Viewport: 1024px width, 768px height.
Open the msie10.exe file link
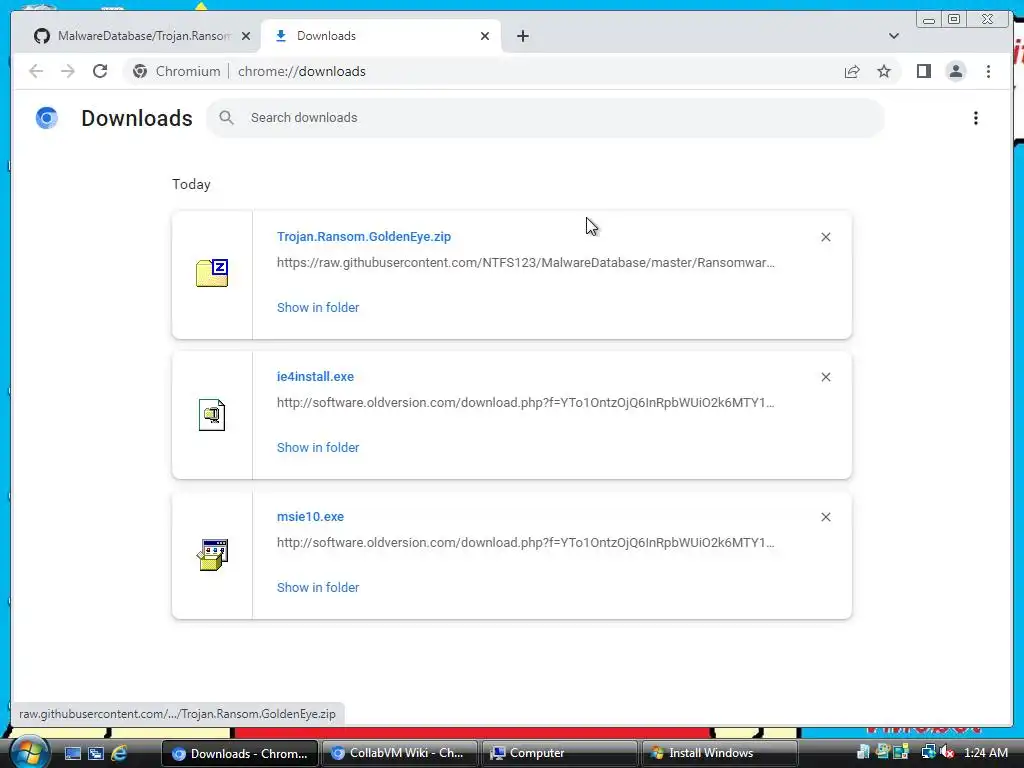click(310, 517)
